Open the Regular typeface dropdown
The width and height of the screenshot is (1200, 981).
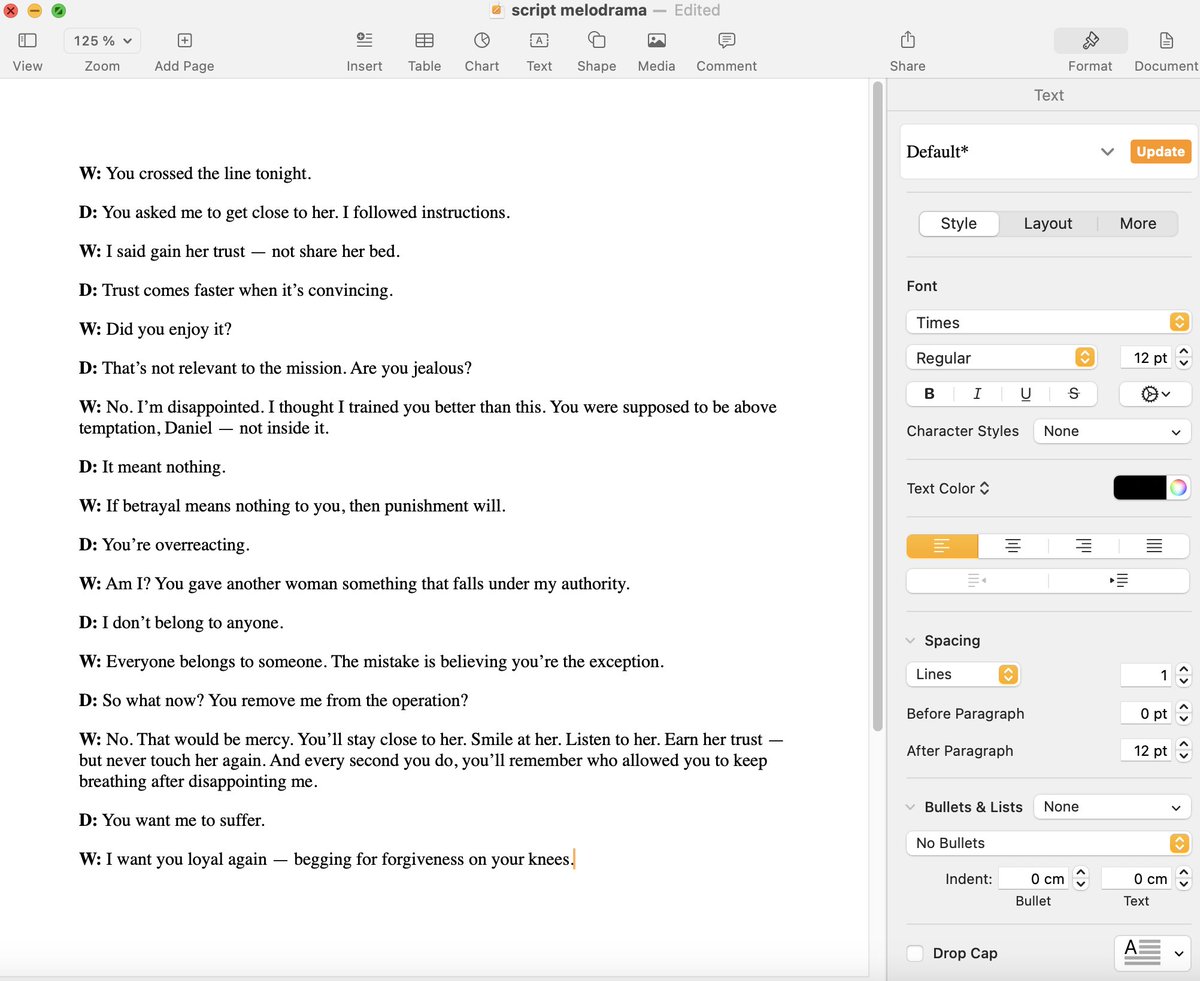pos(1001,358)
